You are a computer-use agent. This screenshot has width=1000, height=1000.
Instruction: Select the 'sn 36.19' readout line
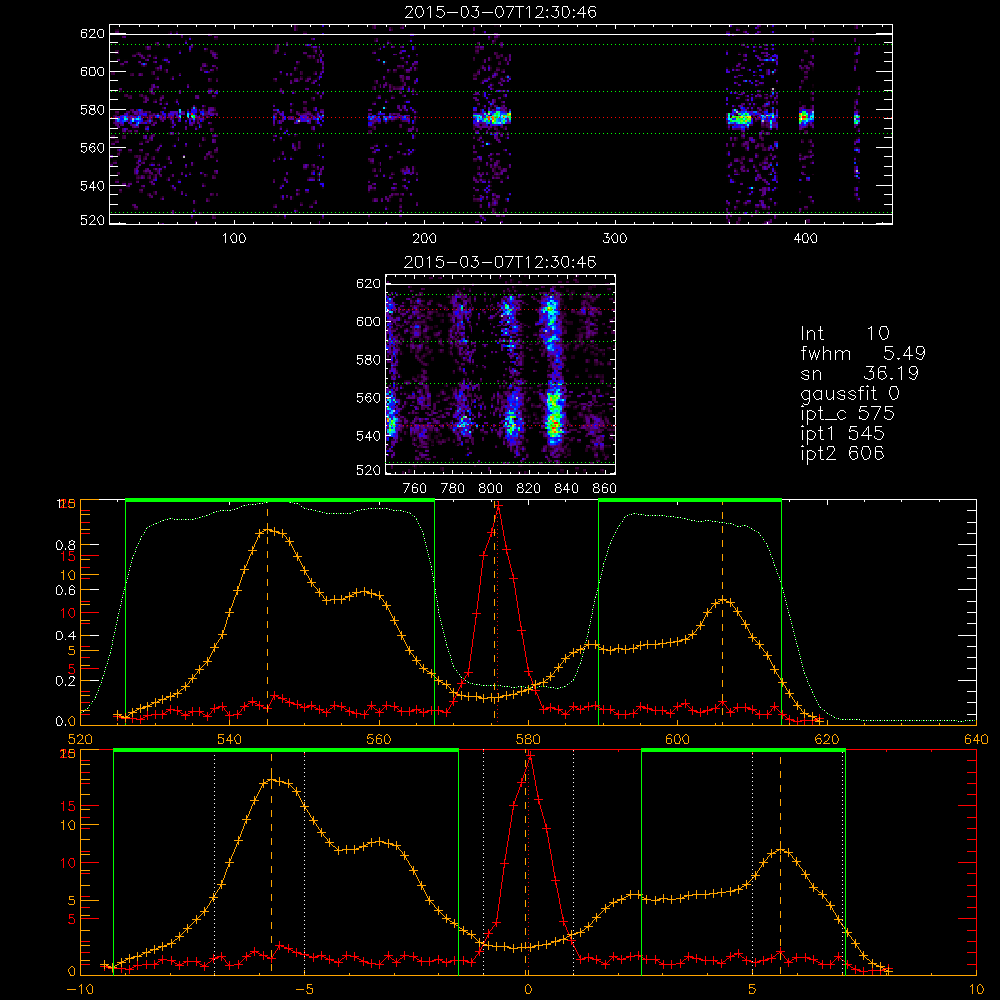[x=860, y=373]
